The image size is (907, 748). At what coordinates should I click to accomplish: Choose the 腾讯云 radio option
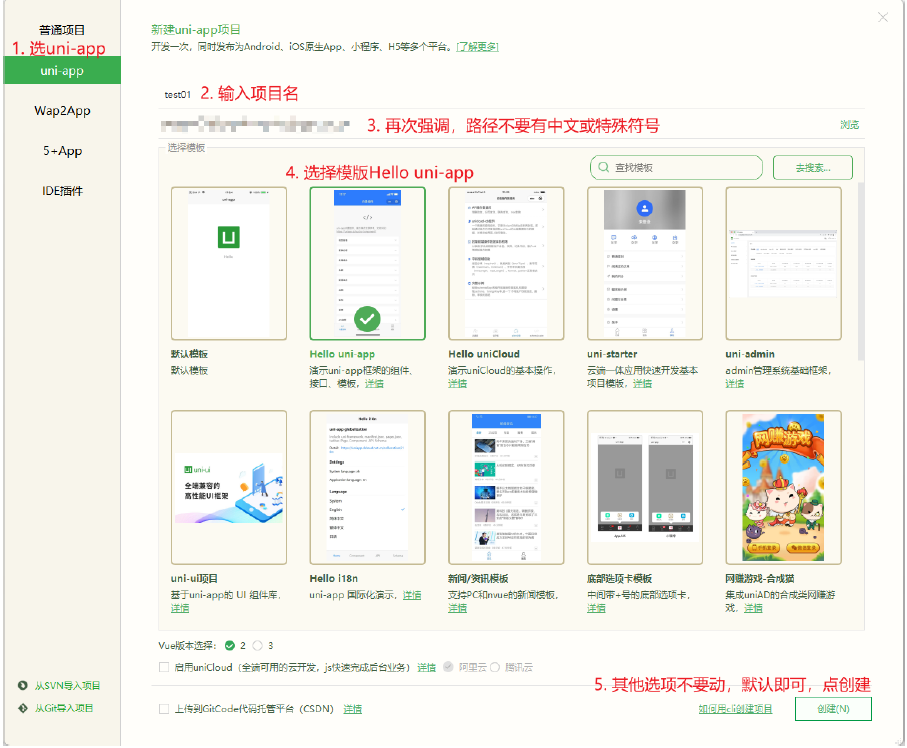tap(495, 667)
